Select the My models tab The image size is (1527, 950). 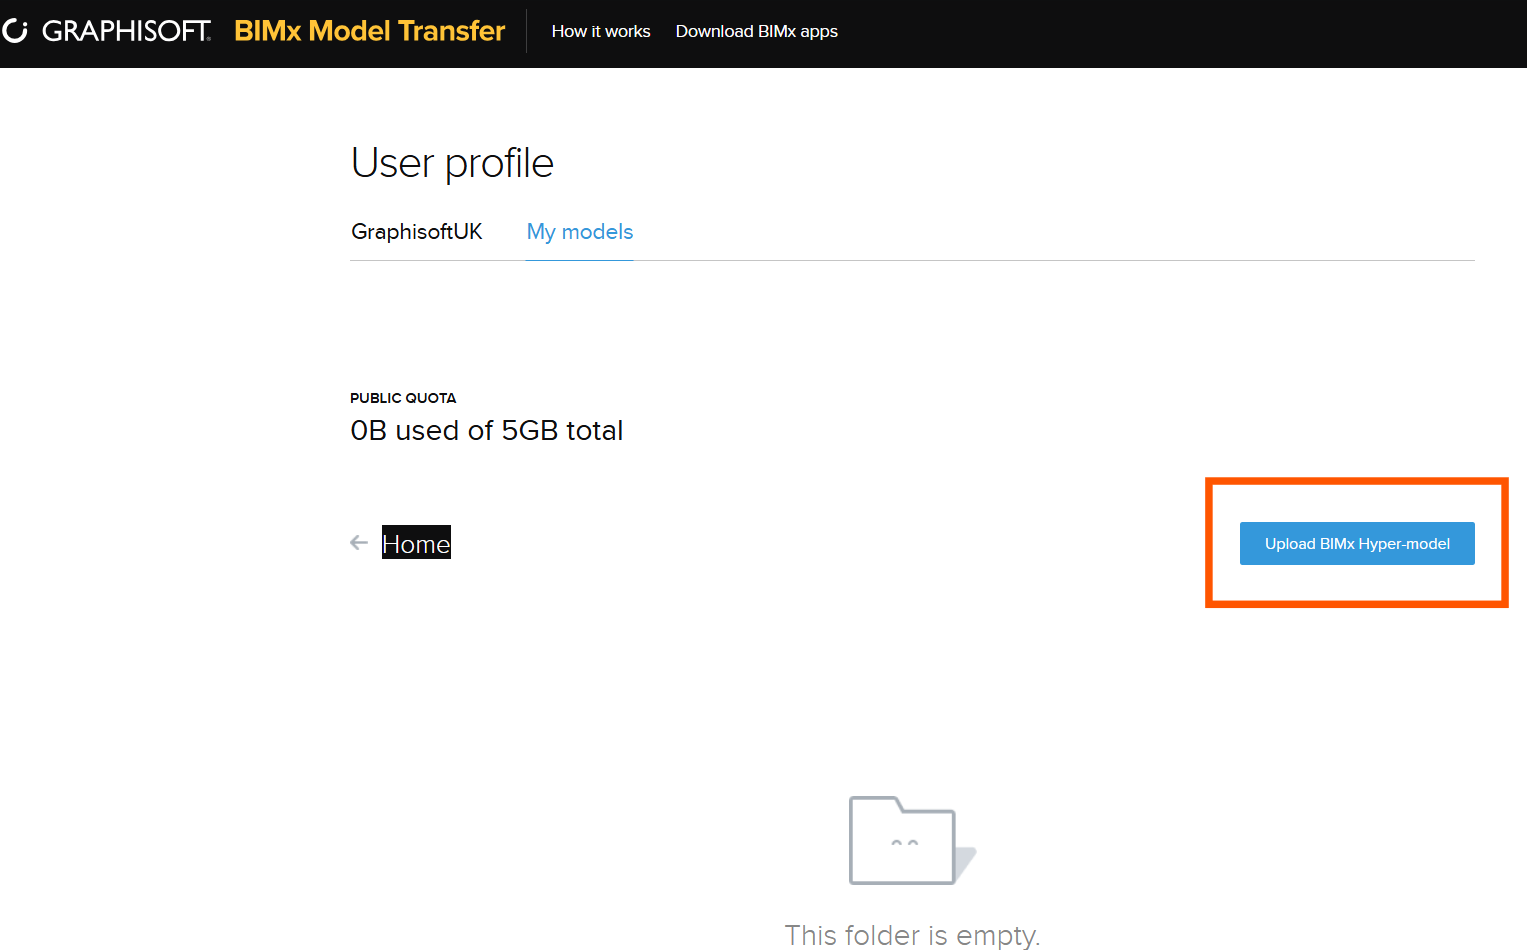(x=580, y=232)
